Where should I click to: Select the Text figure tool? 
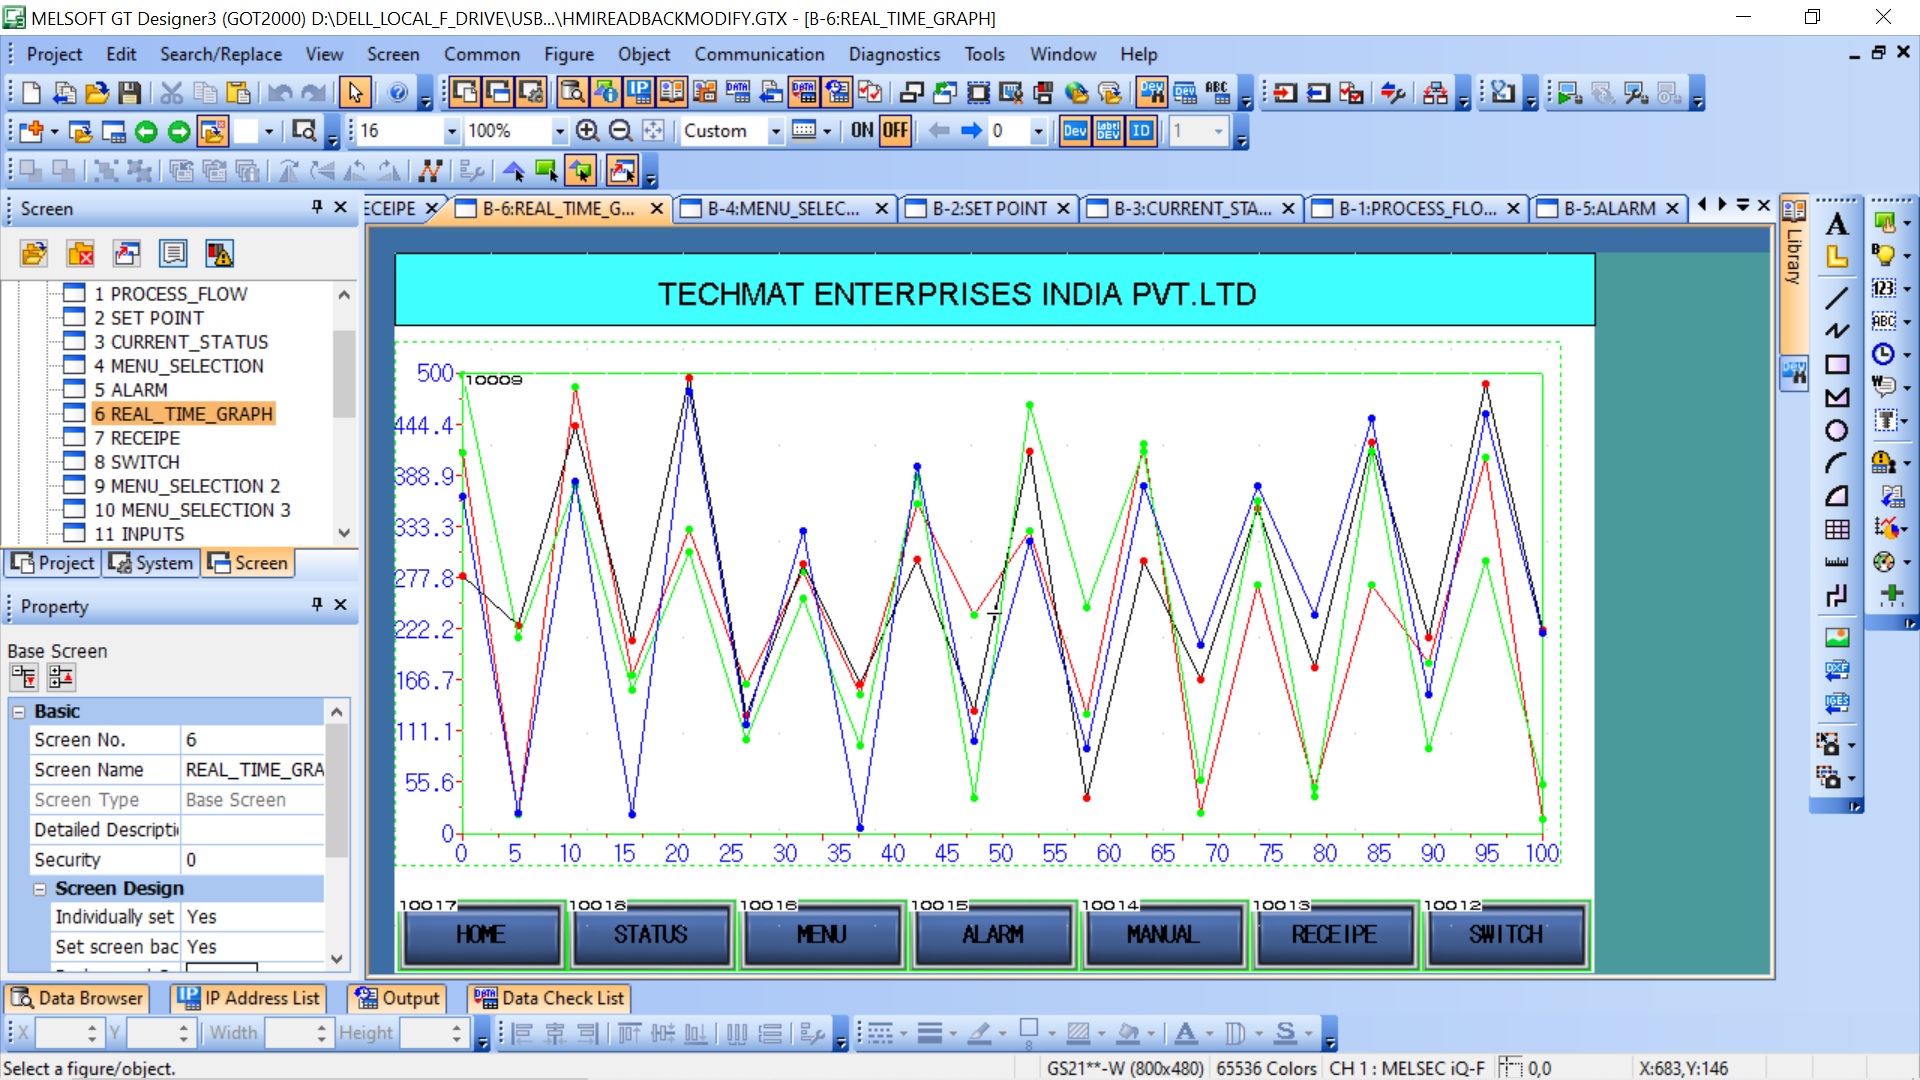[x=1837, y=225]
